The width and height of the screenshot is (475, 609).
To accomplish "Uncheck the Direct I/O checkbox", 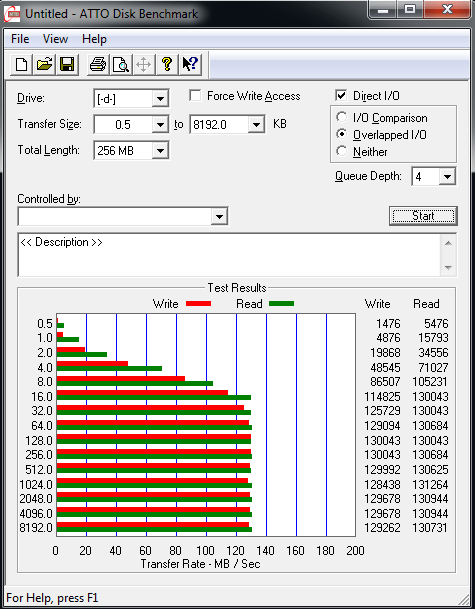I will tap(341, 96).
